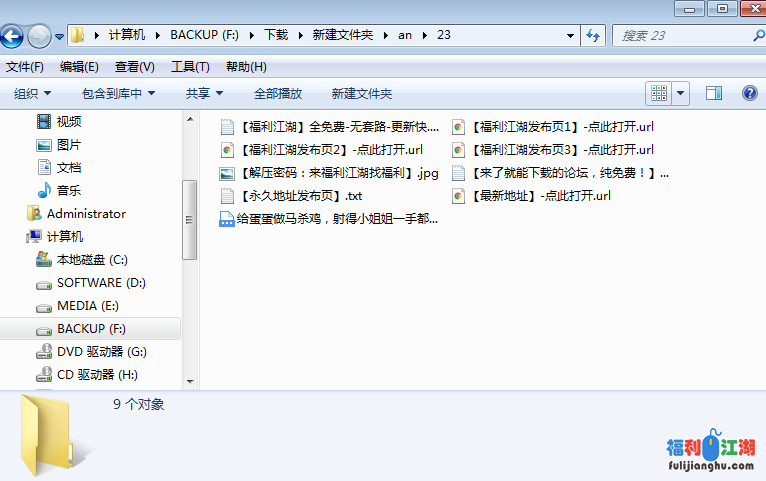
Task: Expand the 包含到库中 dropdown
Action: tap(118, 94)
